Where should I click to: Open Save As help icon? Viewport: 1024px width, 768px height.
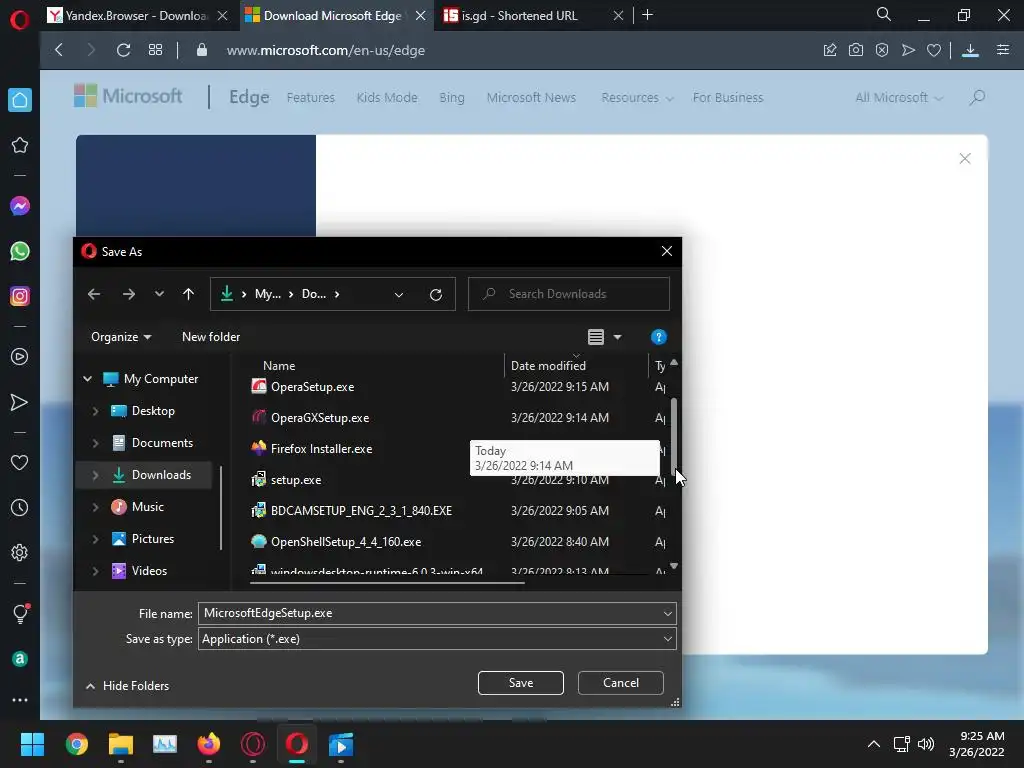[x=658, y=337]
